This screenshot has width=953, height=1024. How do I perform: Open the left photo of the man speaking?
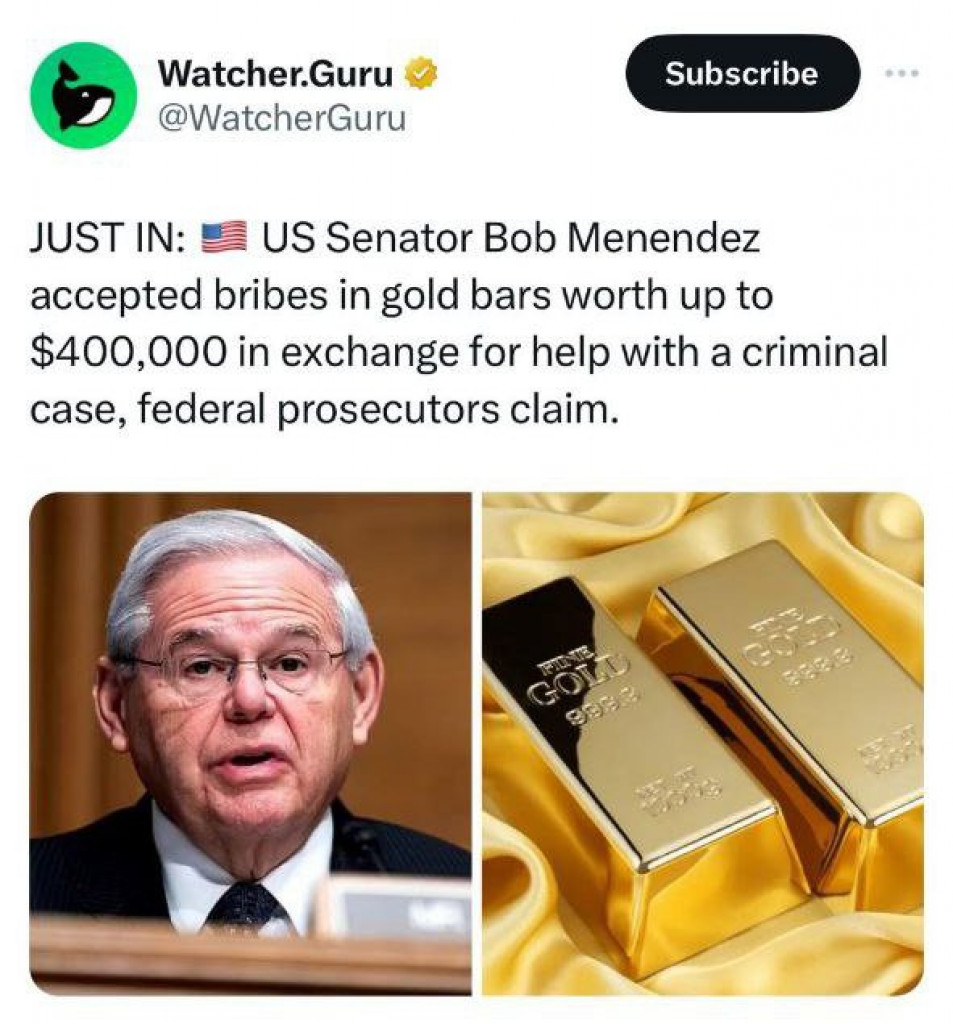pyautogui.click(x=250, y=743)
